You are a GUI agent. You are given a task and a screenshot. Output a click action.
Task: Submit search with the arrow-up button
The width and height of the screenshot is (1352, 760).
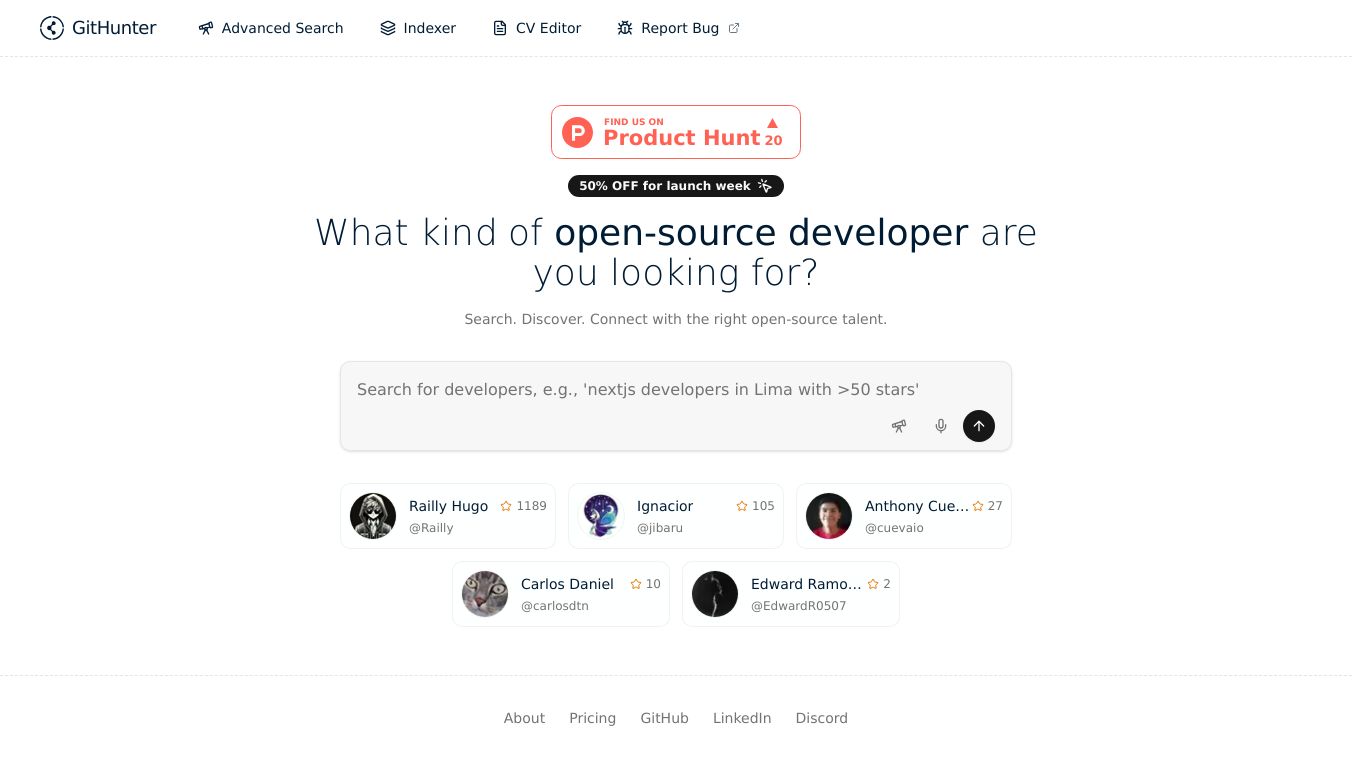[979, 426]
